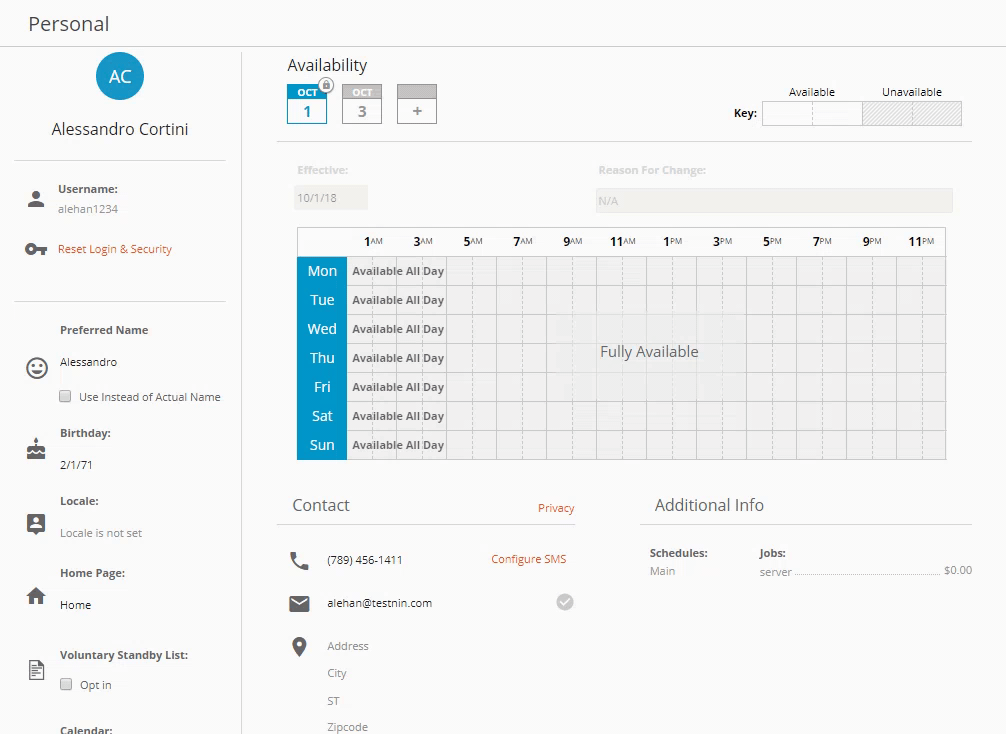
Task: Click the key icon for login security
Action: coord(36,249)
